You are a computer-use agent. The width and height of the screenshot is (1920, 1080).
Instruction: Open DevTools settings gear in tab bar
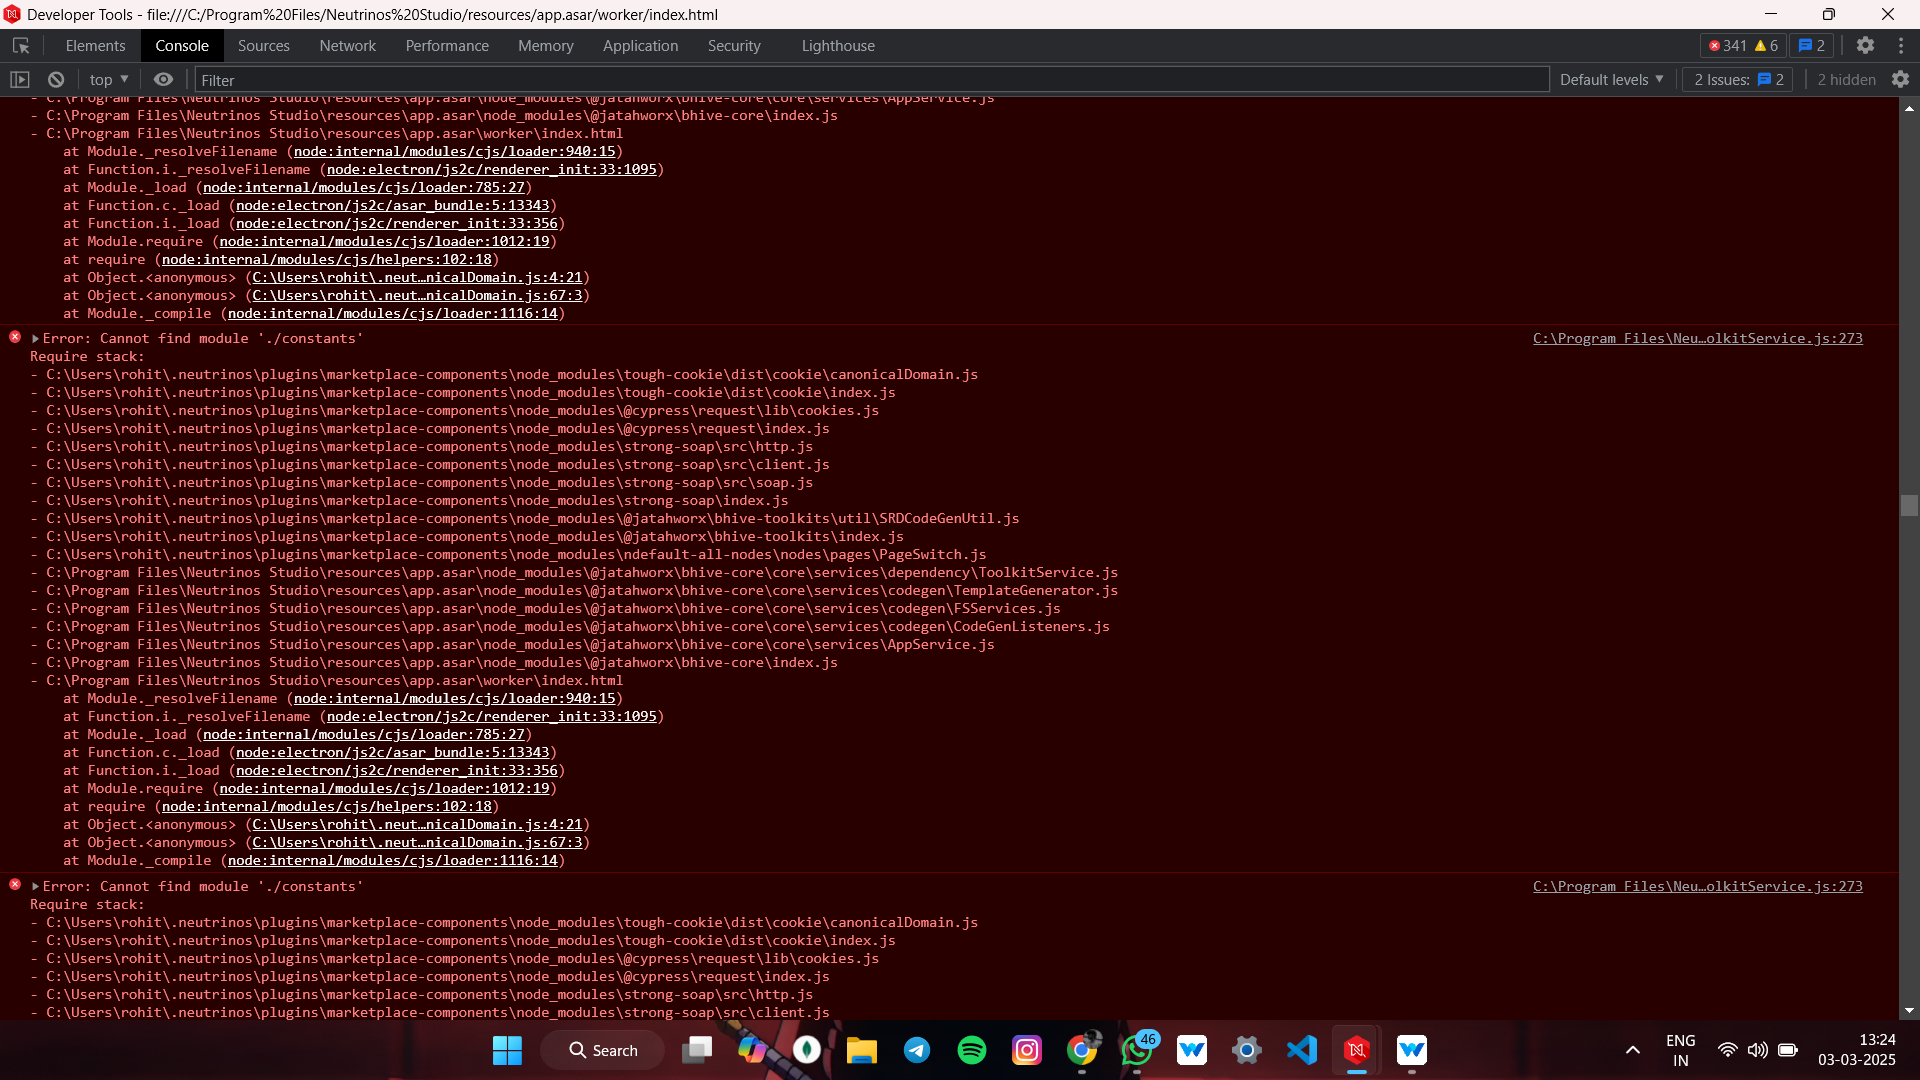1865,46
